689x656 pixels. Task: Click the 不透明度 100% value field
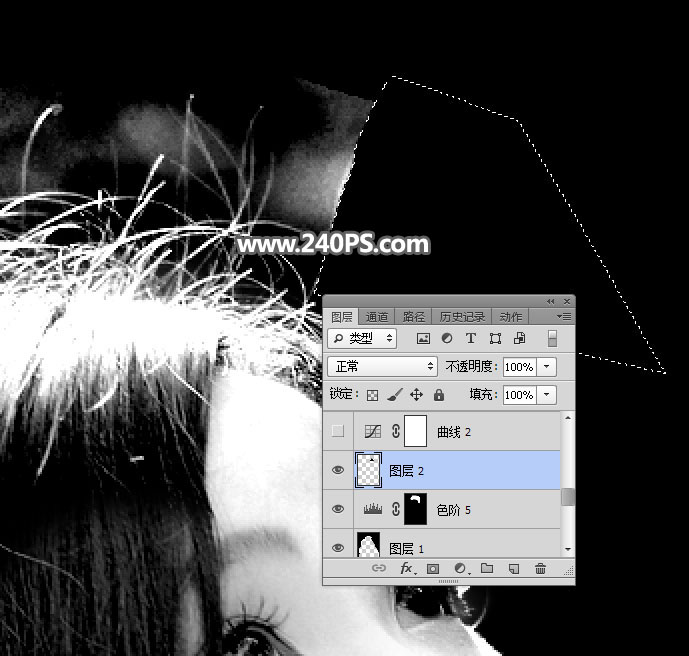click(x=520, y=366)
